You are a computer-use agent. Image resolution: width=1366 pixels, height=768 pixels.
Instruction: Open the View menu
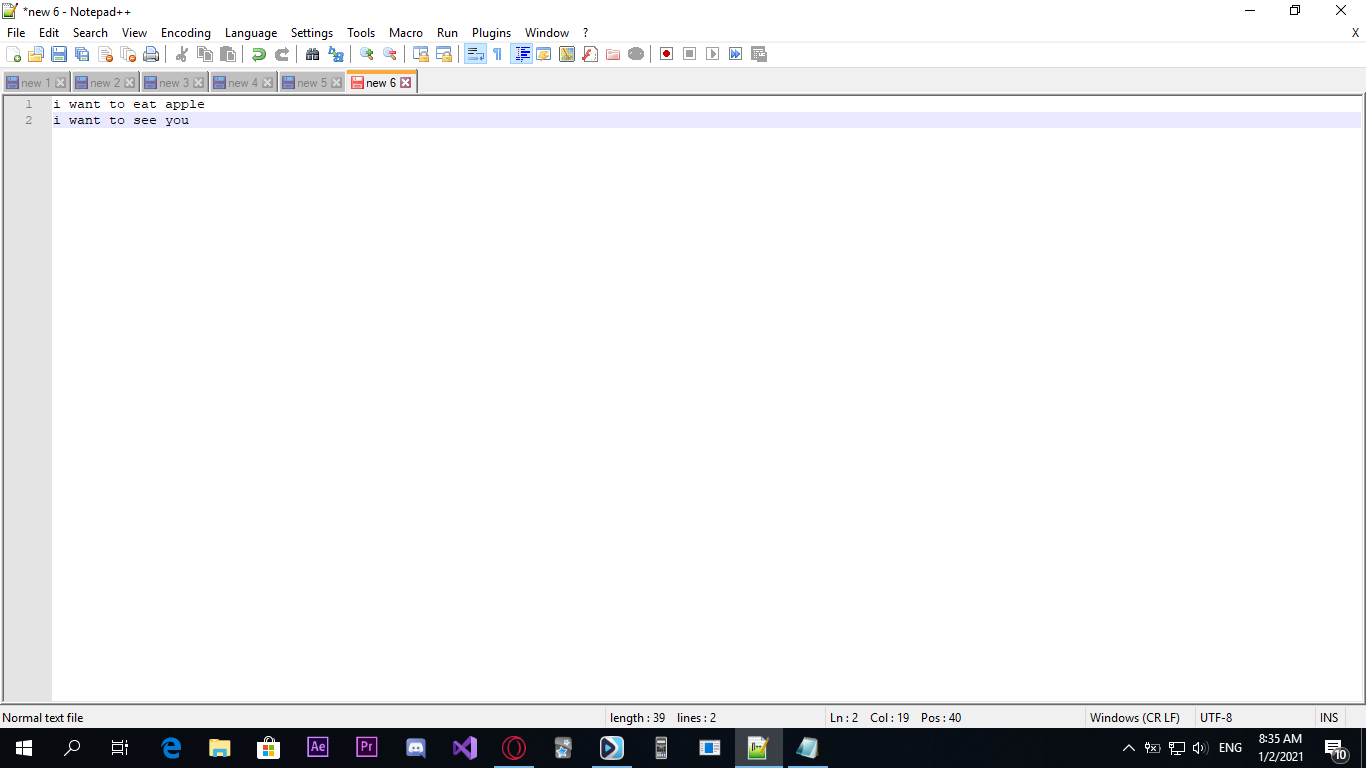click(135, 33)
